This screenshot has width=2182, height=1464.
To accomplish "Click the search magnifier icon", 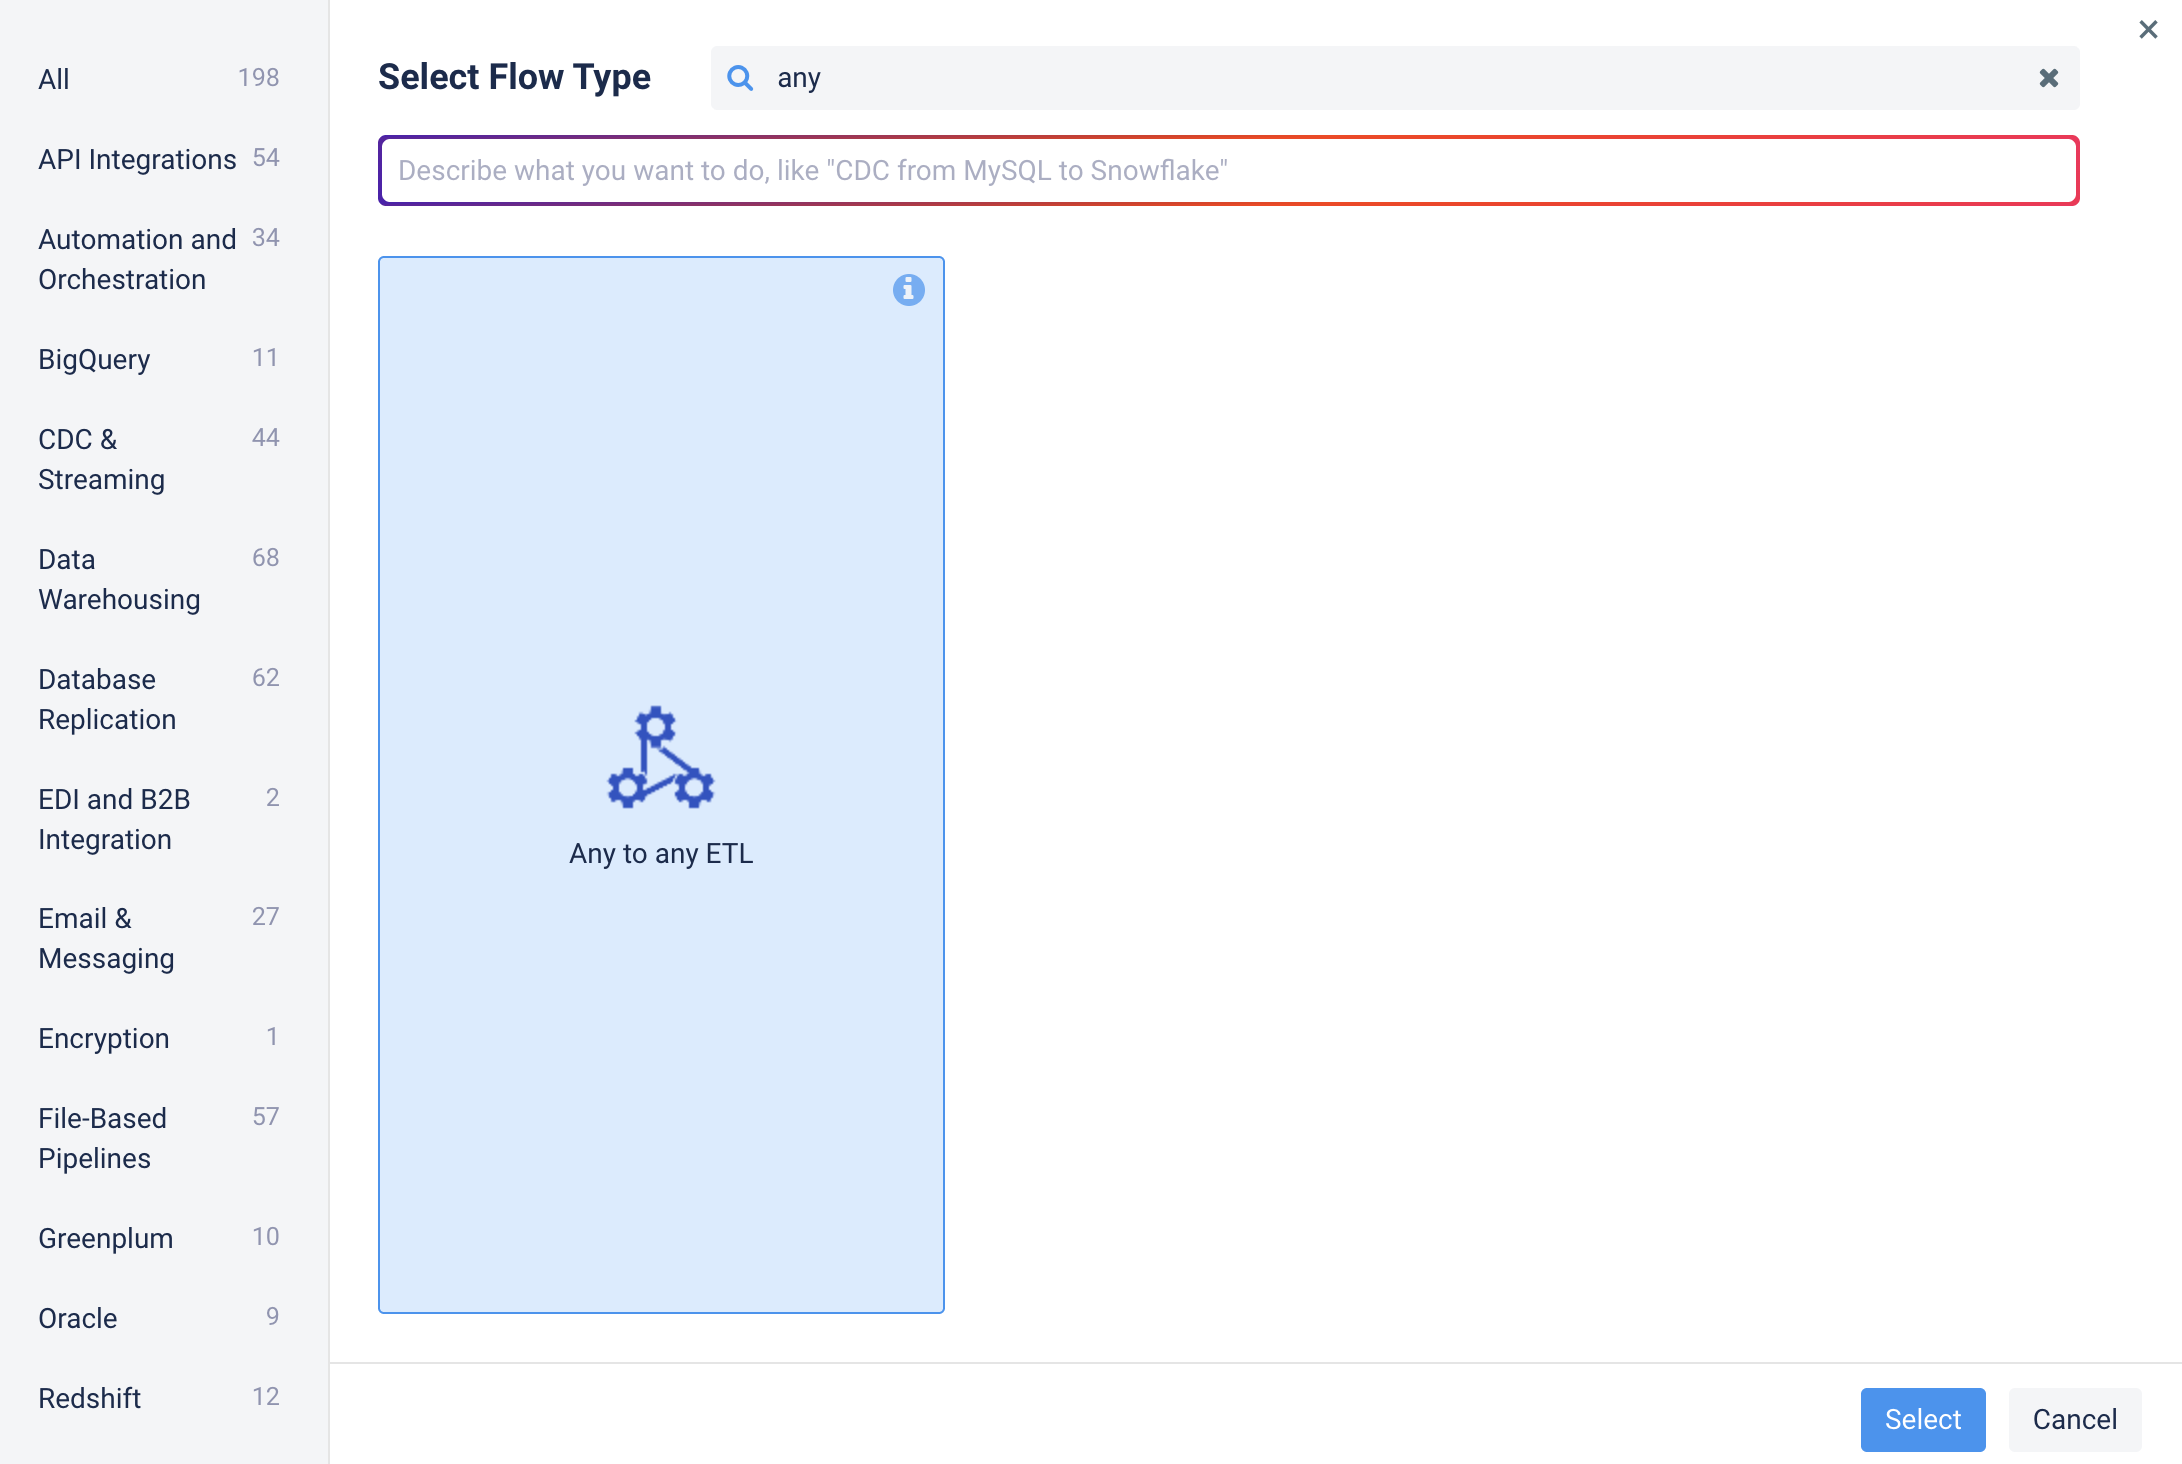I will click(x=740, y=78).
